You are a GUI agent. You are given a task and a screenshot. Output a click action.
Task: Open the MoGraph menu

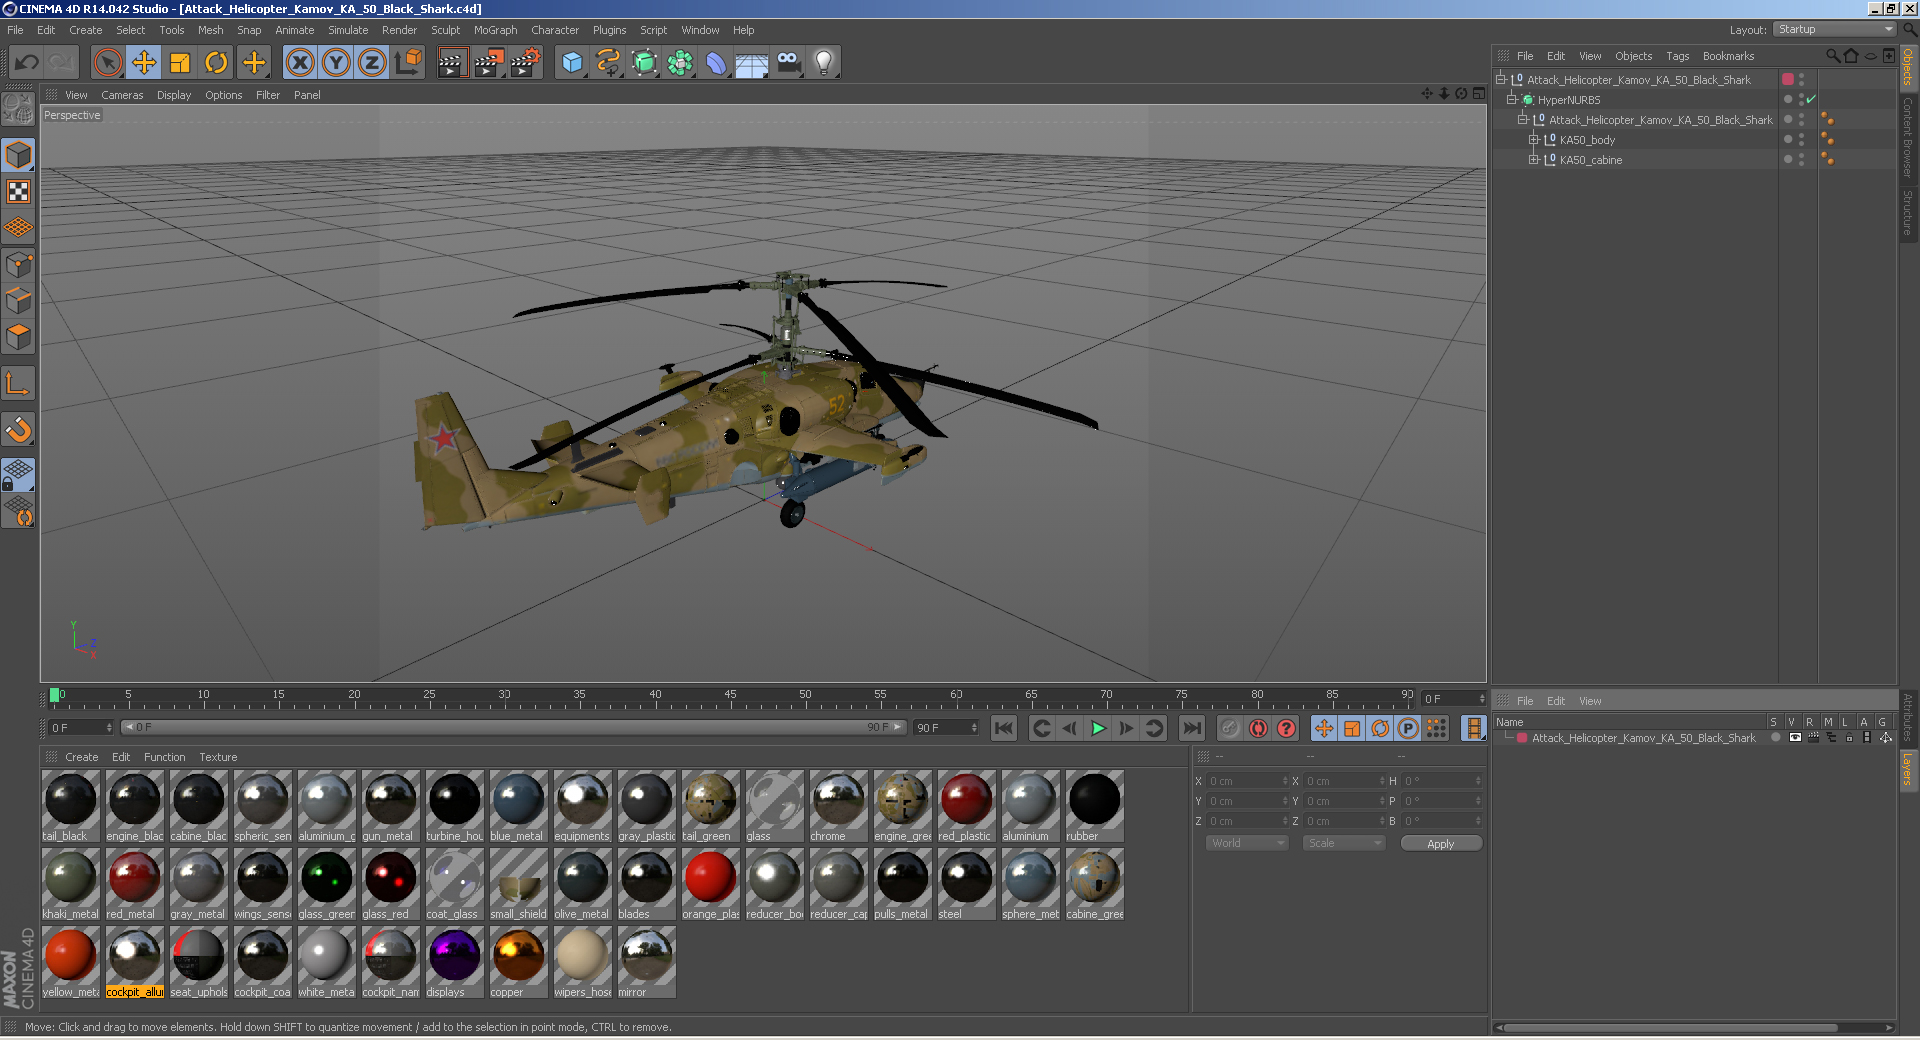point(495,30)
